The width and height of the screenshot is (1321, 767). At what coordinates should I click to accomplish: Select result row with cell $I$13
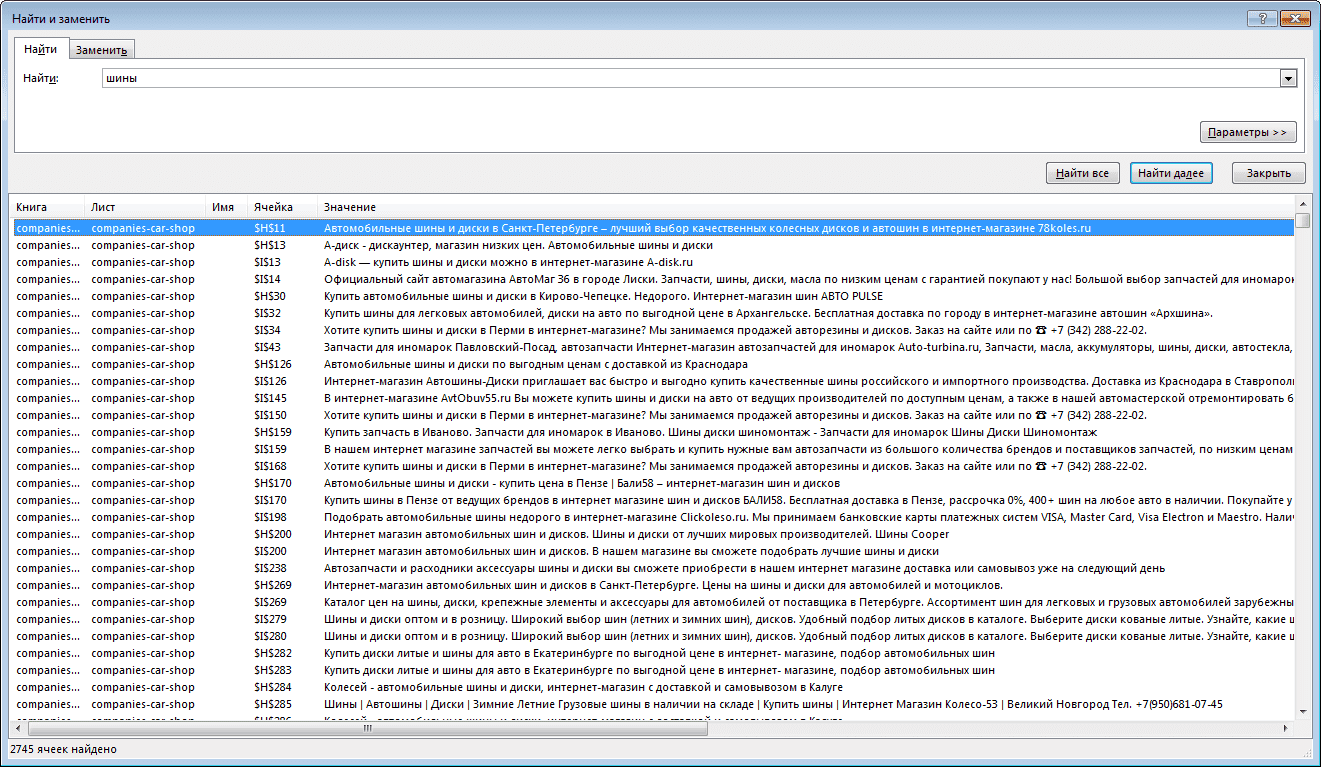point(653,262)
